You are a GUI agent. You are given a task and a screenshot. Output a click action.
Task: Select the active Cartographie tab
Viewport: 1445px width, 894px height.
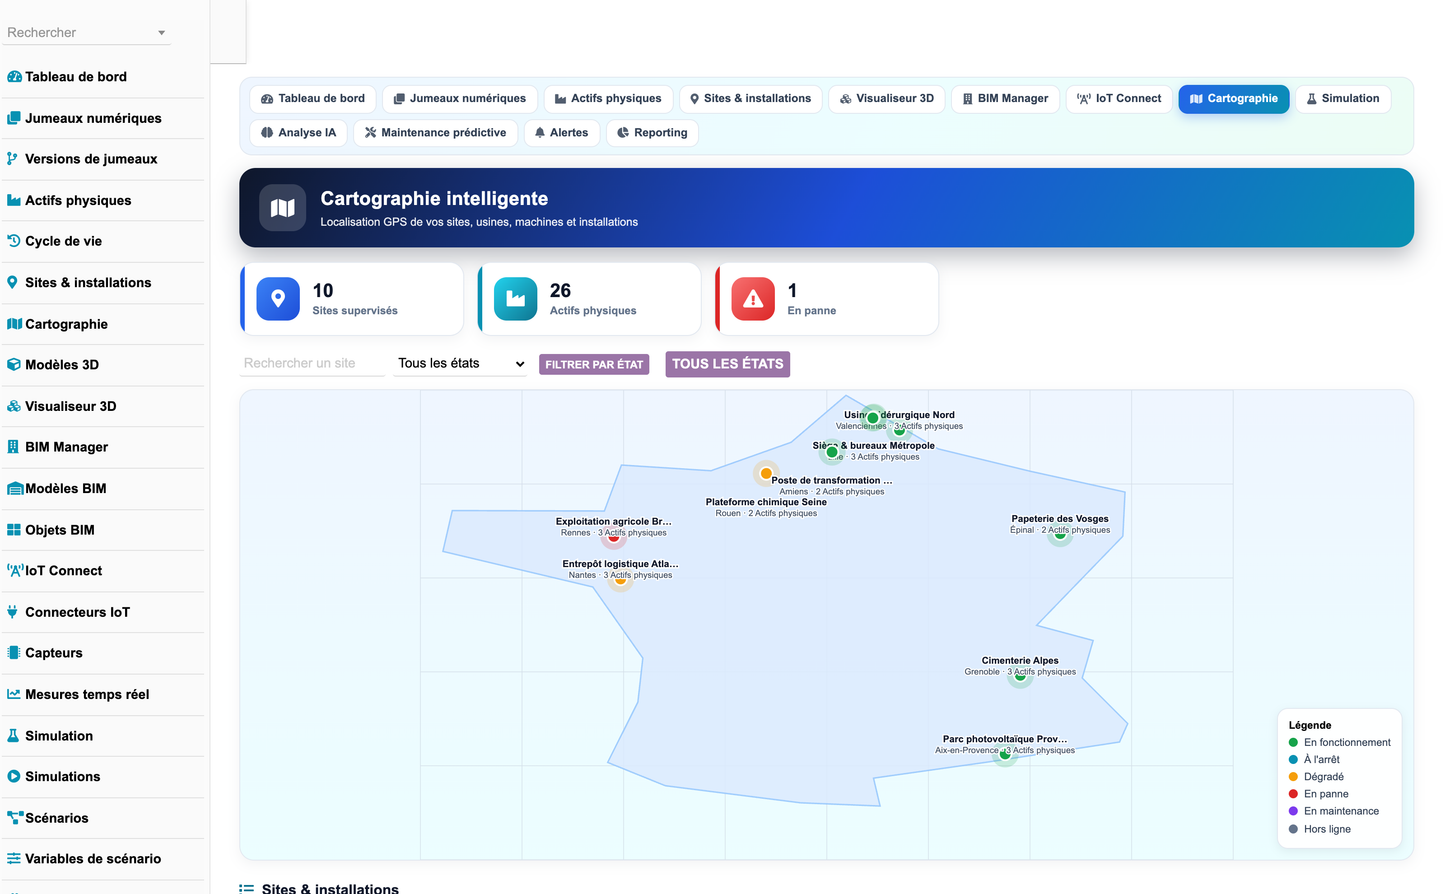pos(1234,99)
